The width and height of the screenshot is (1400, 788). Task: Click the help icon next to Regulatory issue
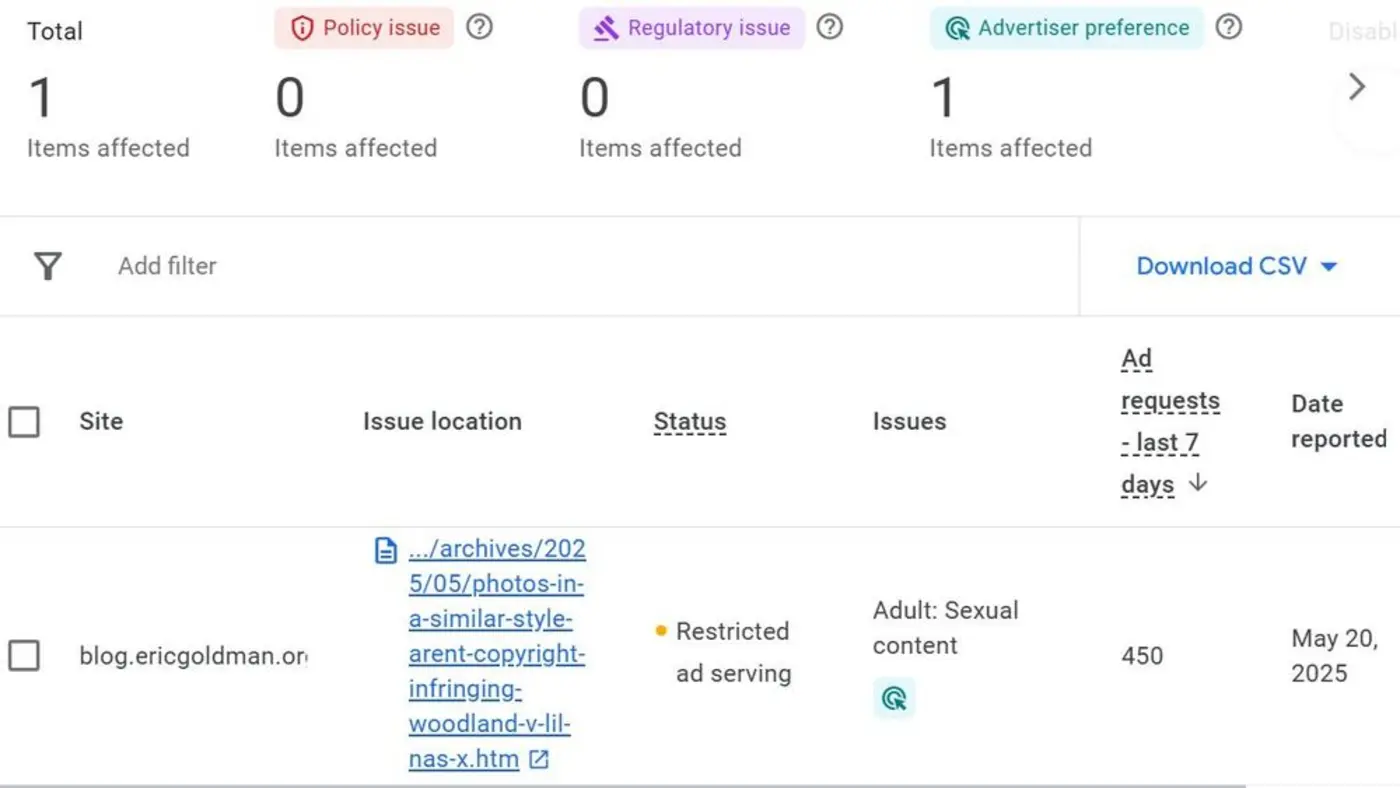click(x=829, y=28)
